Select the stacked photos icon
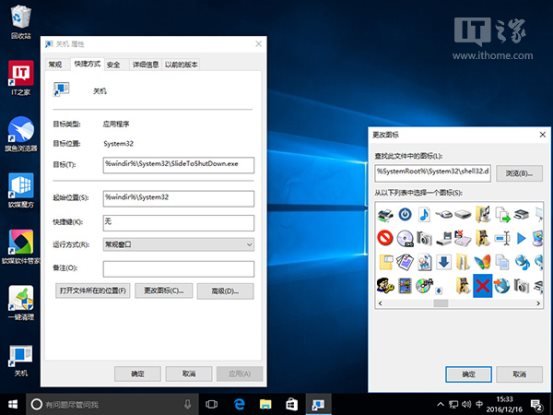 pyautogui.click(x=405, y=262)
